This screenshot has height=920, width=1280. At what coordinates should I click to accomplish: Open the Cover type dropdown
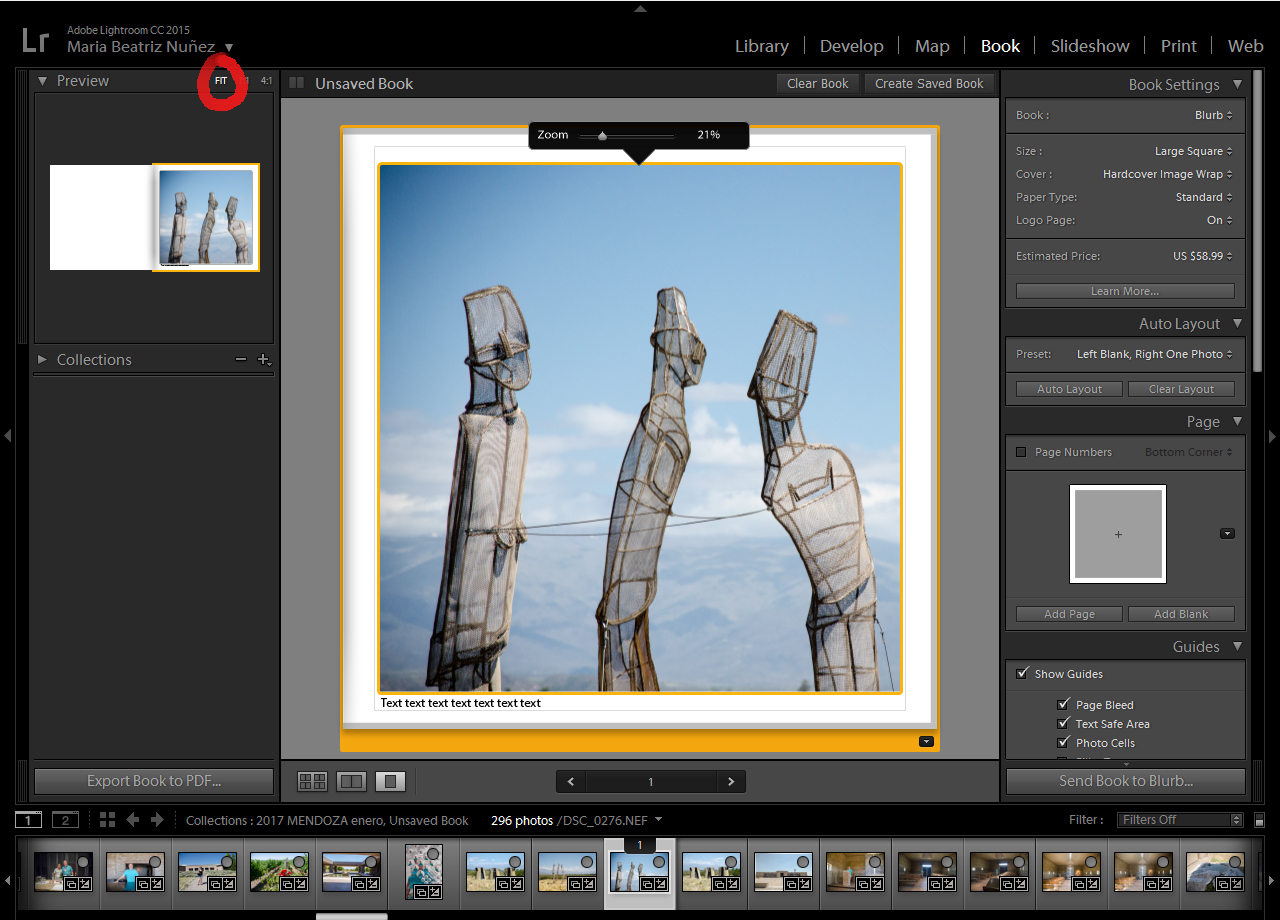click(1167, 174)
